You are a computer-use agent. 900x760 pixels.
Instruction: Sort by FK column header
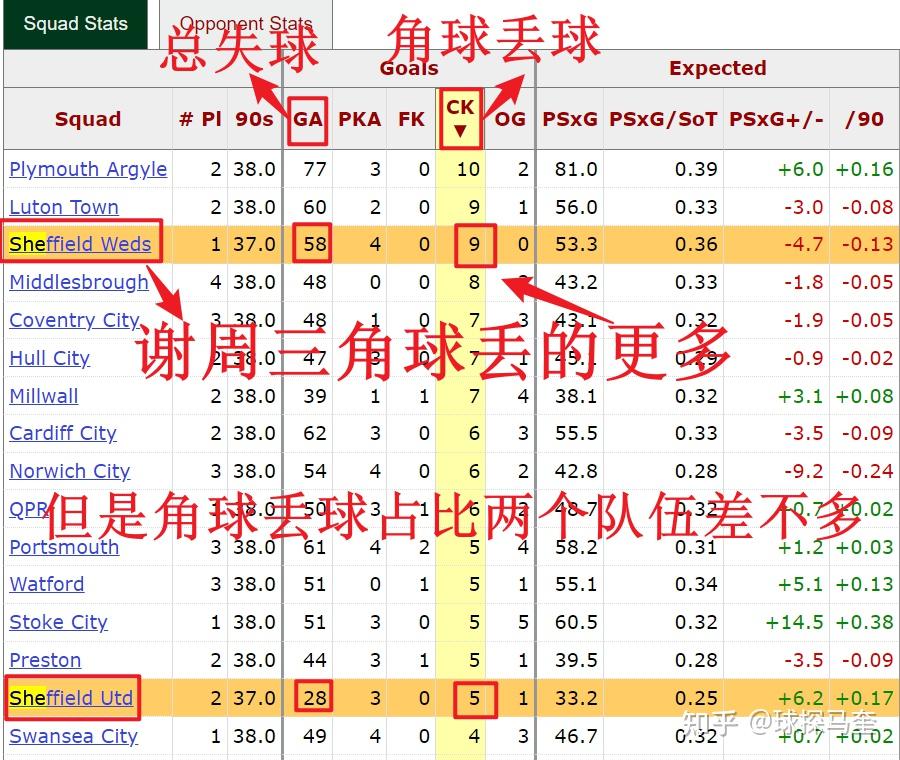[x=411, y=119]
